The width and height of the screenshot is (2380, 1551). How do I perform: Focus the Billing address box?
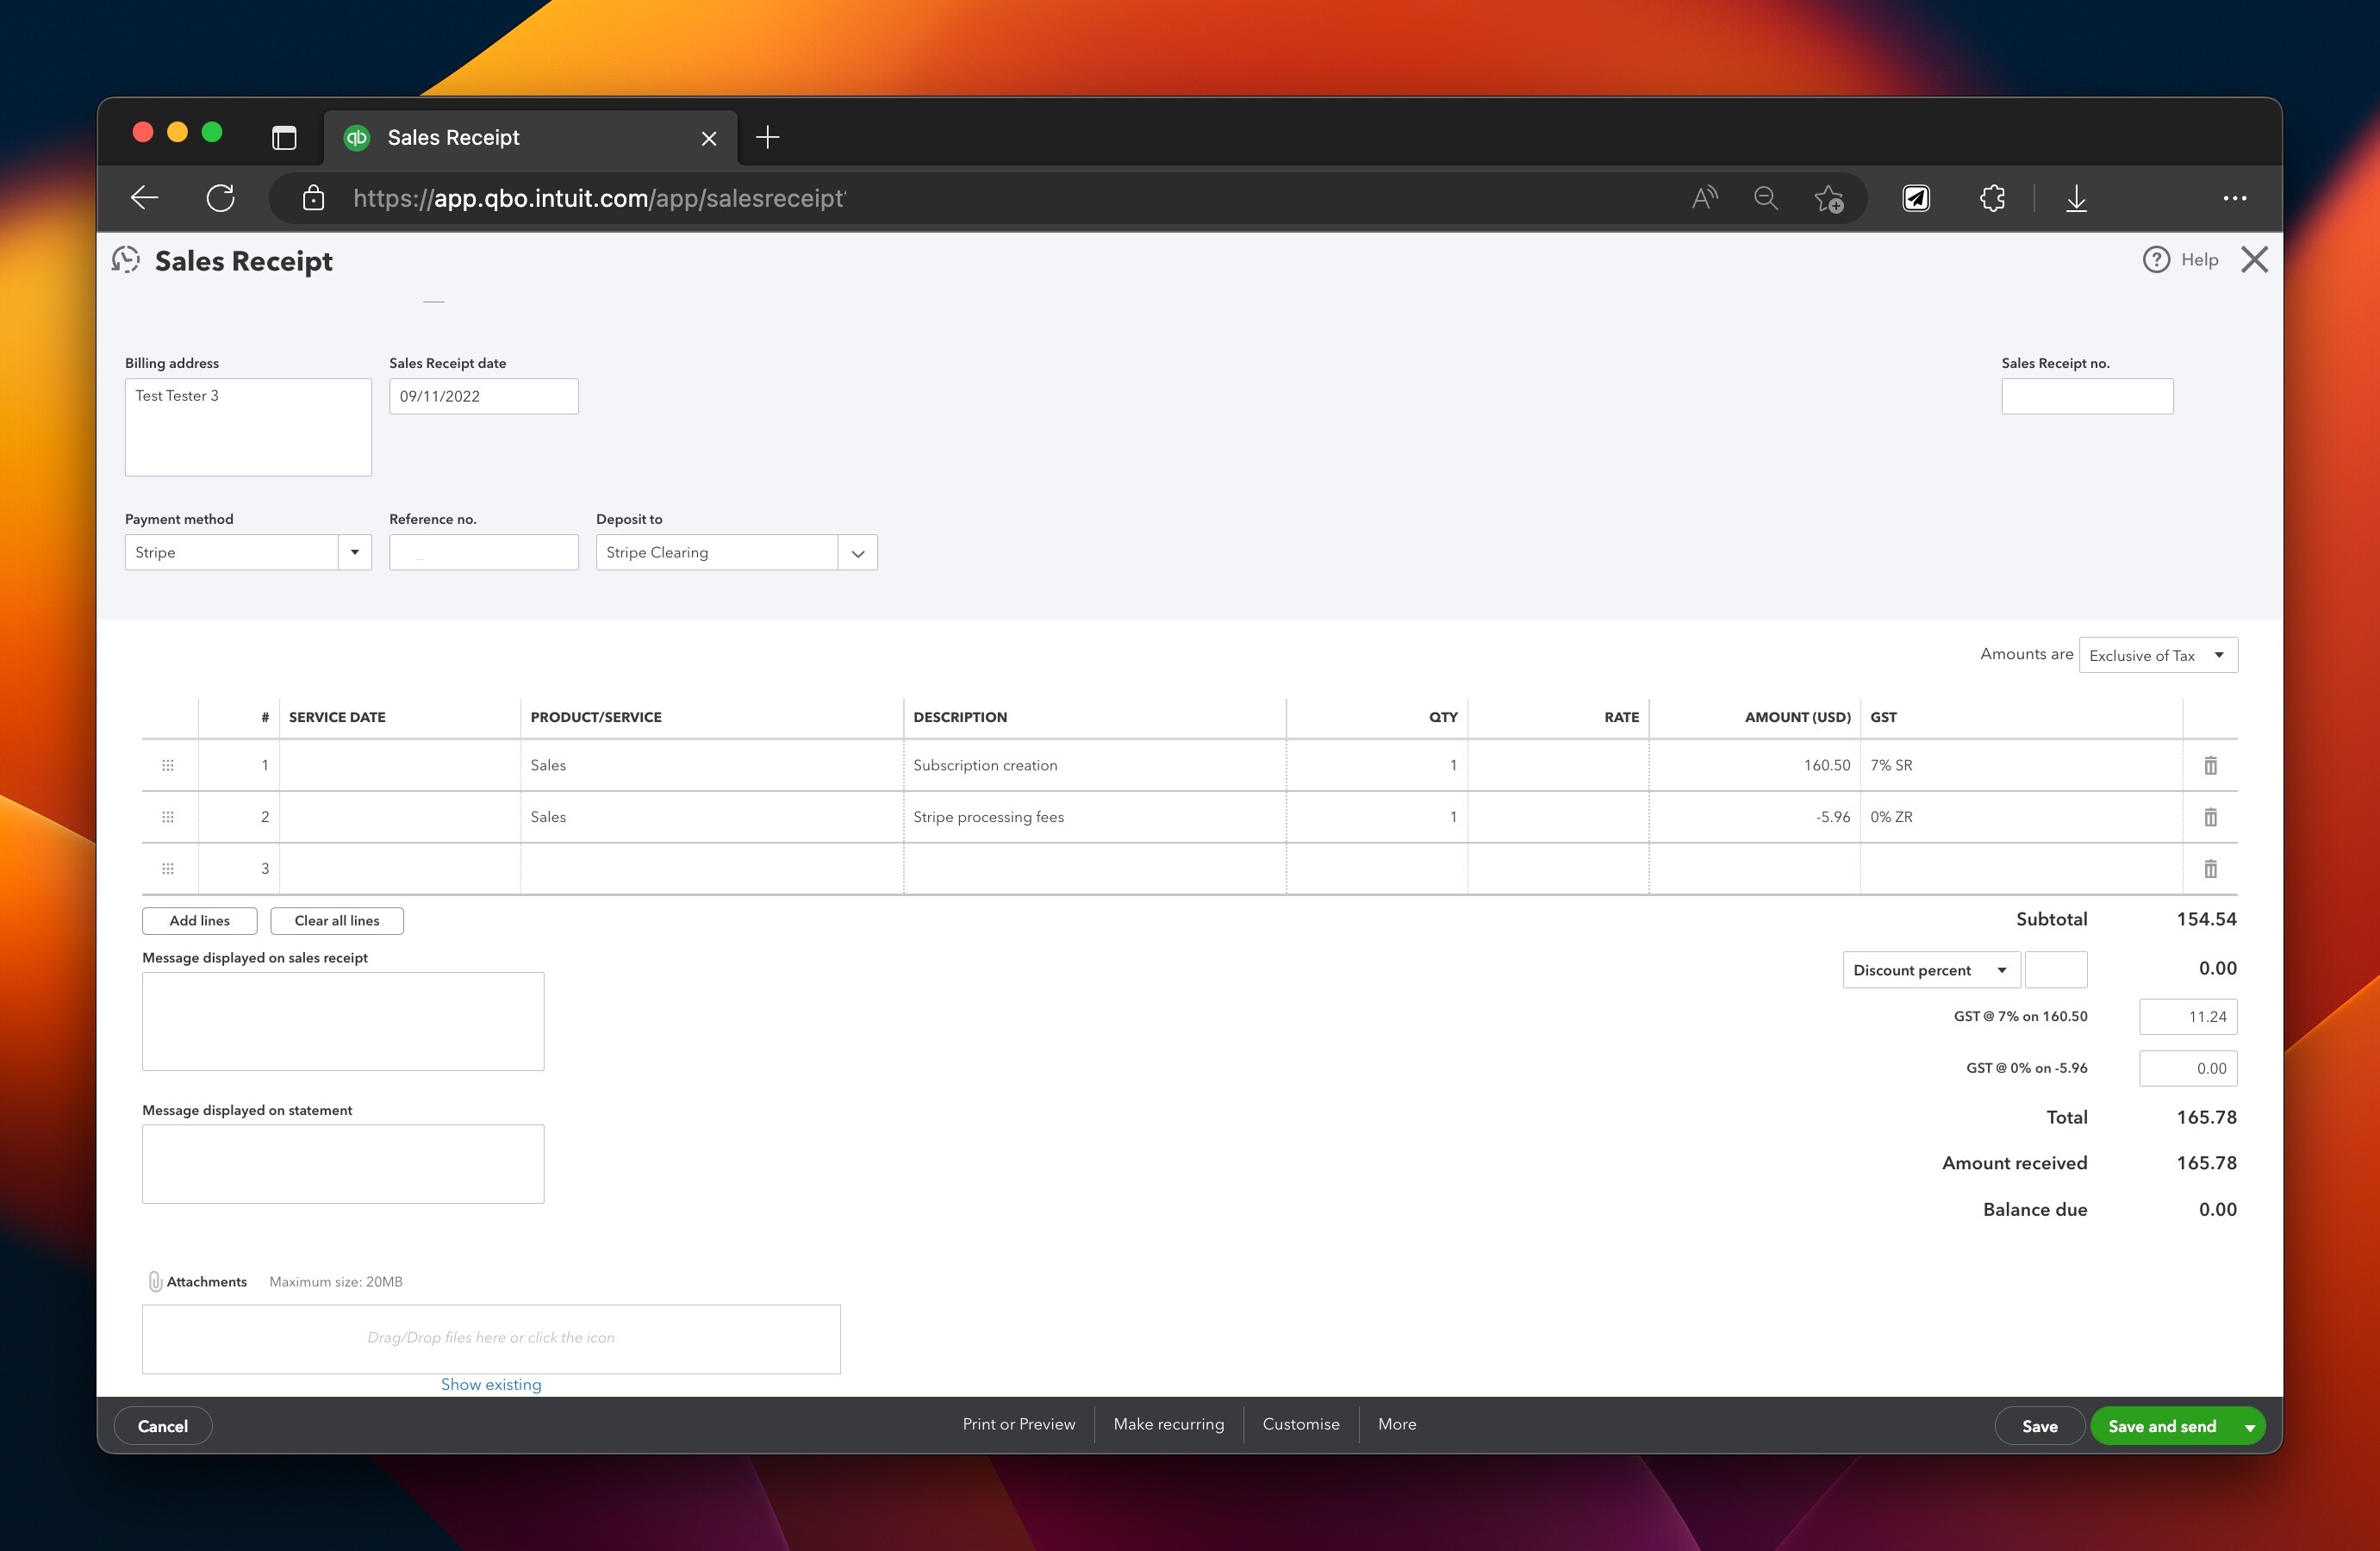tap(248, 427)
